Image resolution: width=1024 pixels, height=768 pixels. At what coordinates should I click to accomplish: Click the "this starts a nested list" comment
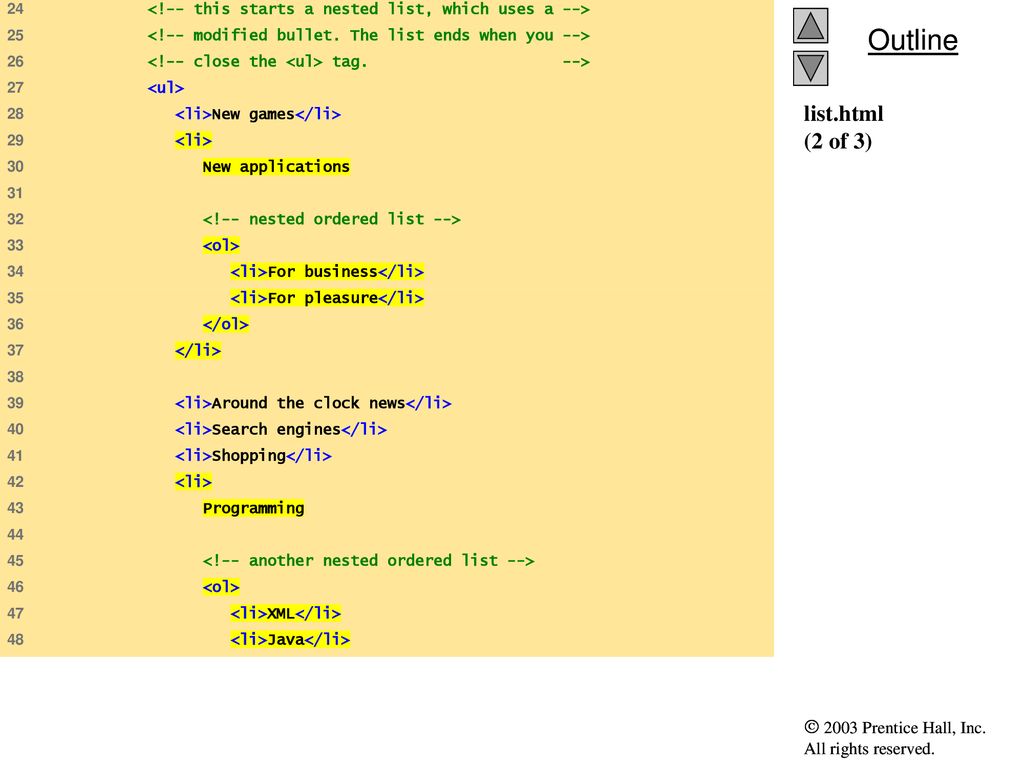coord(369,9)
